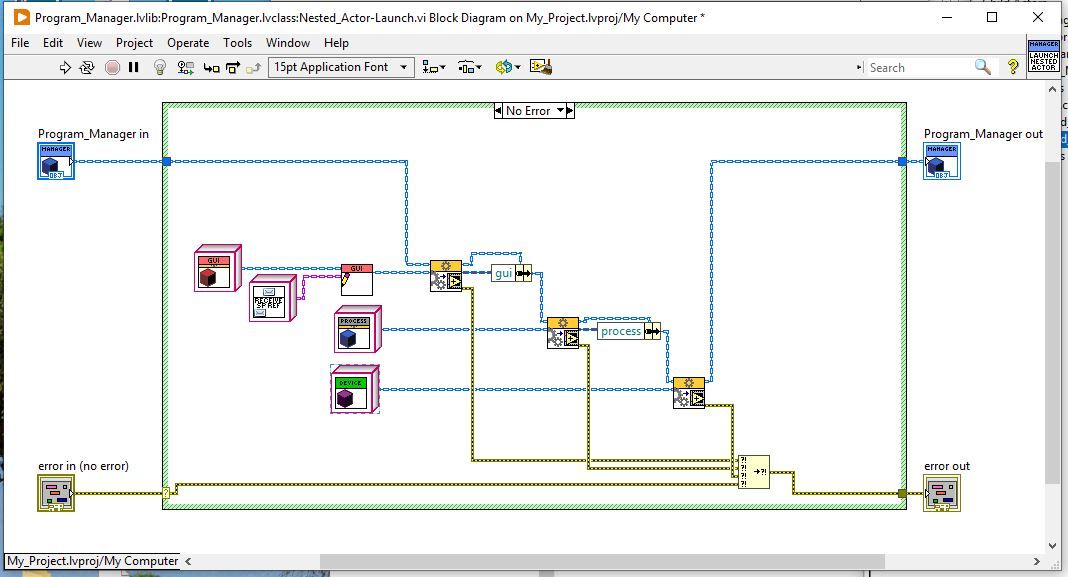Click the error out cluster terminal

click(x=942, y=493)
